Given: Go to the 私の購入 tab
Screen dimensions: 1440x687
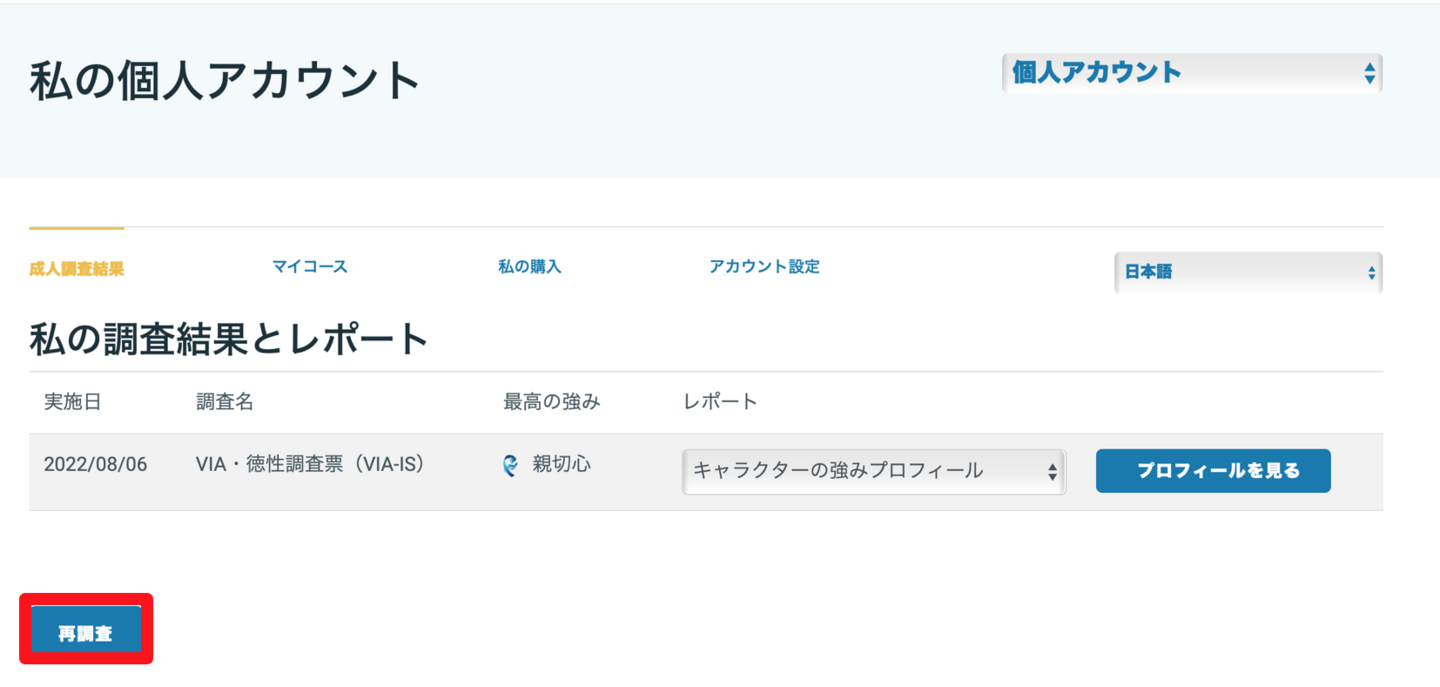Looking at the screenshot, I should pyautogui.click(x=530, y=267).
